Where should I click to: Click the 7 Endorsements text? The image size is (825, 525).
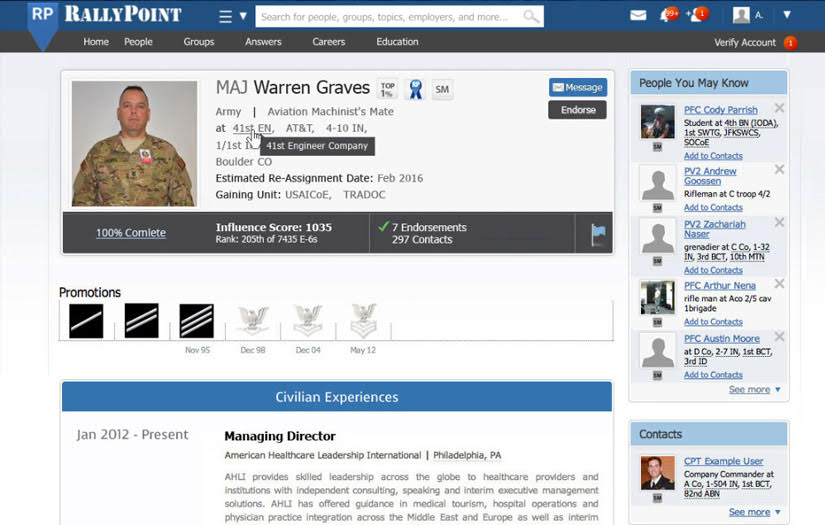(x=429, y=227)
